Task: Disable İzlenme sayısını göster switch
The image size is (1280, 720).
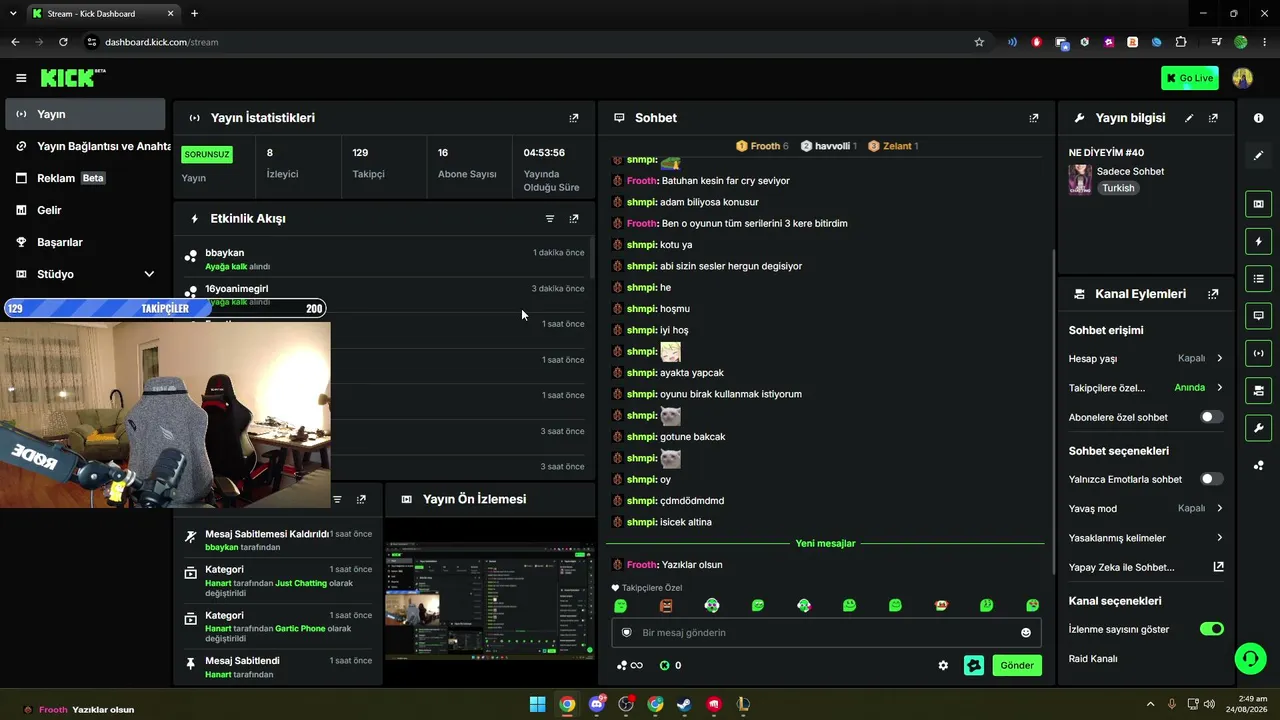Action: pos(1211,629)
